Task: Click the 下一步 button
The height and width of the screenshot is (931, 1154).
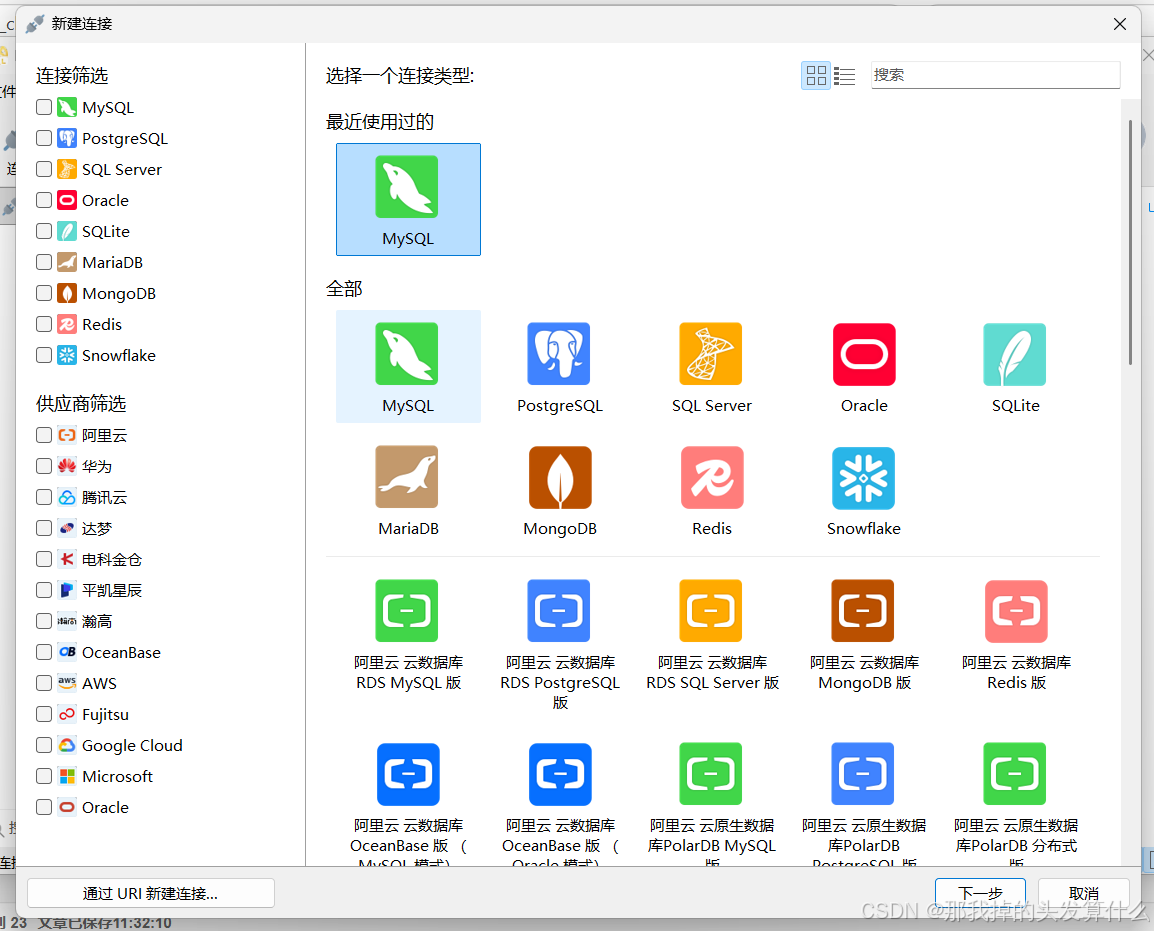Action: (980, 893)
